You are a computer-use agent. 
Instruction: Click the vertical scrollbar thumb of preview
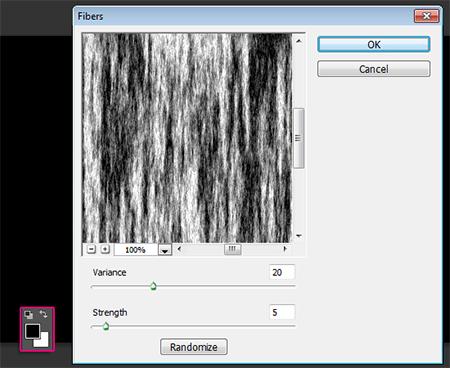(x=299, y=138)
